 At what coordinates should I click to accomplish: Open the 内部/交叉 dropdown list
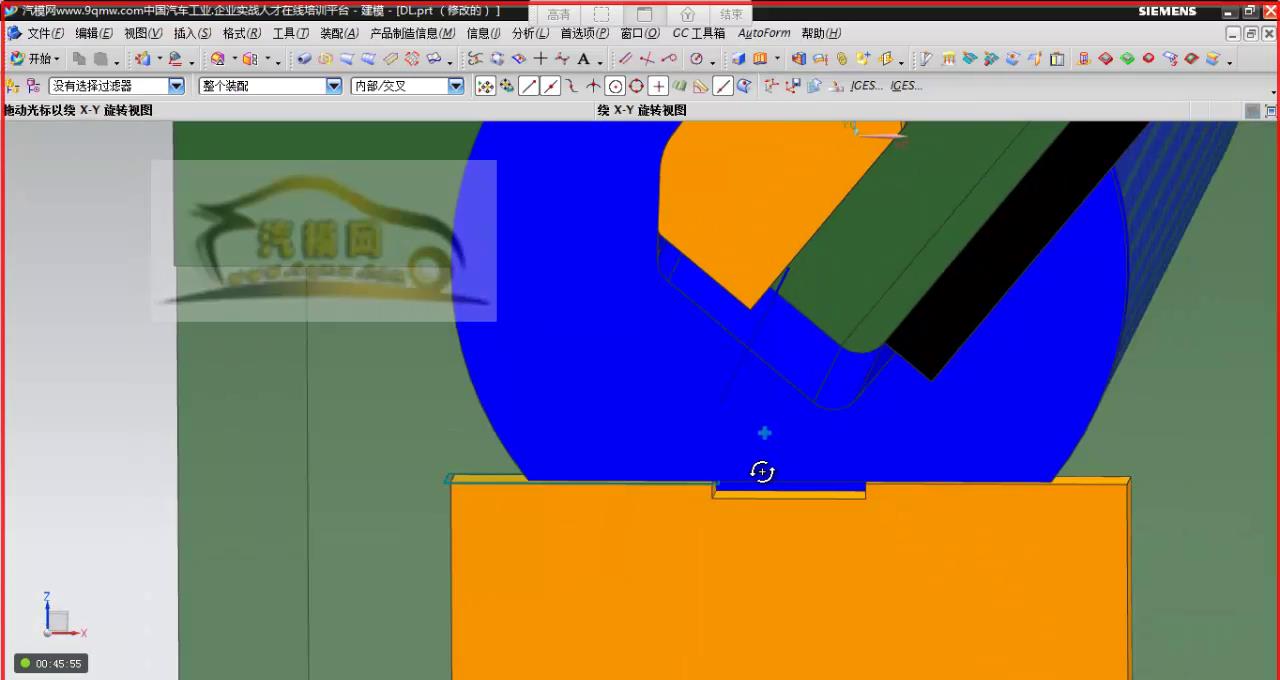tap(456, 86)
